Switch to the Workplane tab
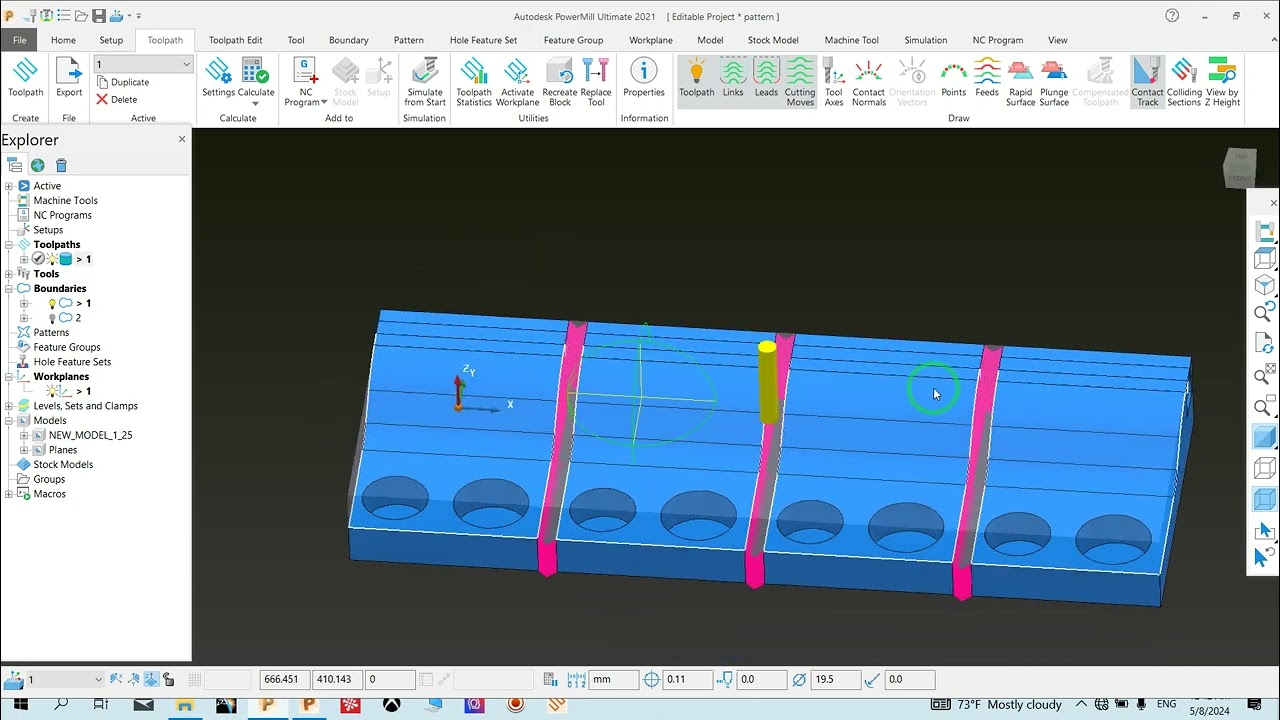 click(650, 40)
